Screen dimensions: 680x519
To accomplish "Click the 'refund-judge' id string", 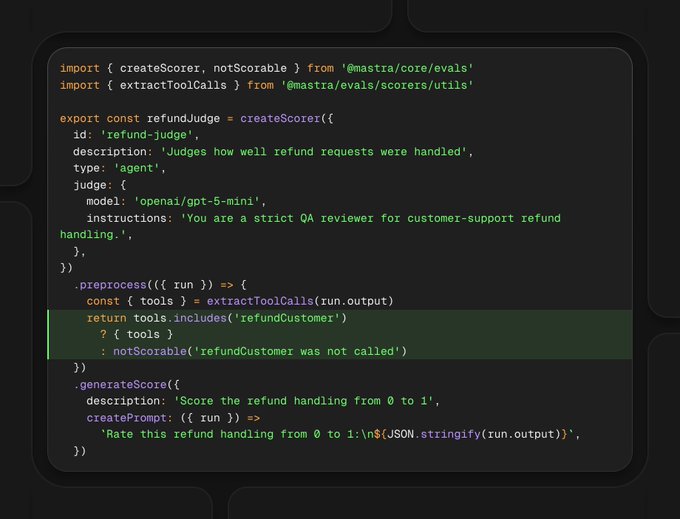I will click(146, 135).
